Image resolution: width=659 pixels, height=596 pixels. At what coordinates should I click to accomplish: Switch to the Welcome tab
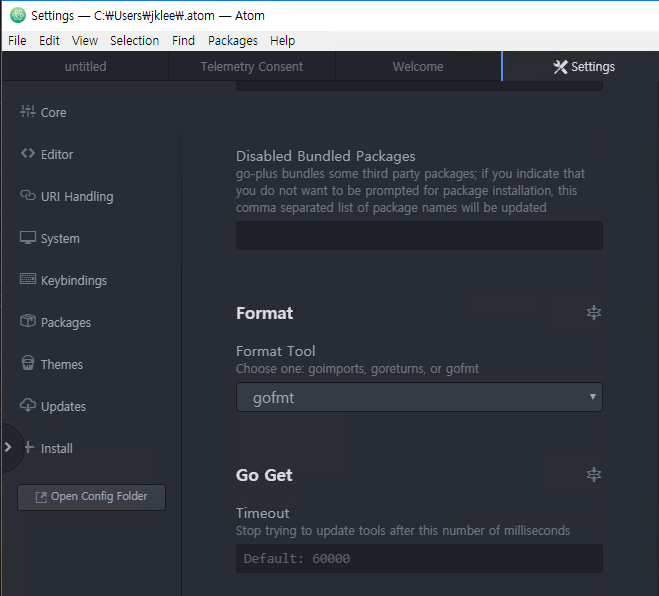pyautogui.click(x=418, y=67)
